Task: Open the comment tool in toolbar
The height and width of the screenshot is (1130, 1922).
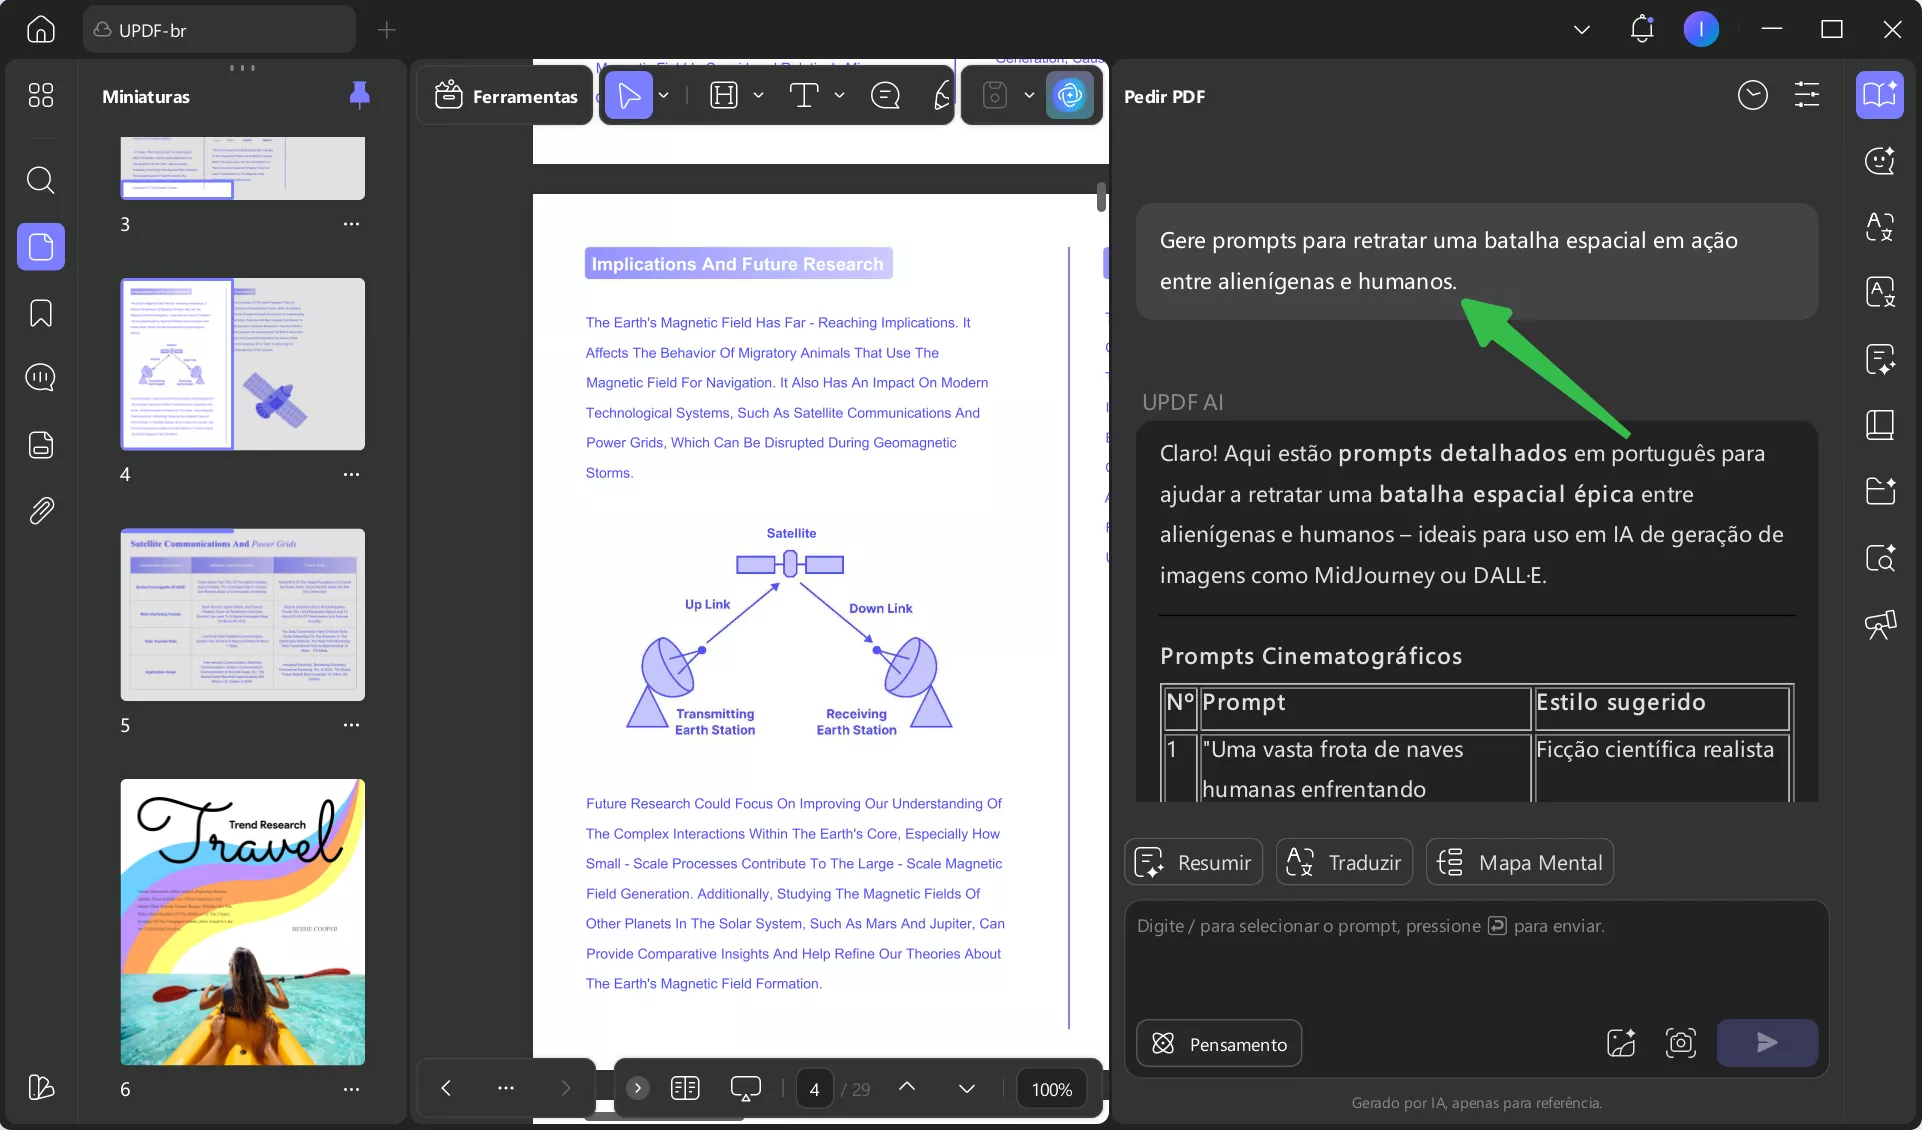Action: 885,96
